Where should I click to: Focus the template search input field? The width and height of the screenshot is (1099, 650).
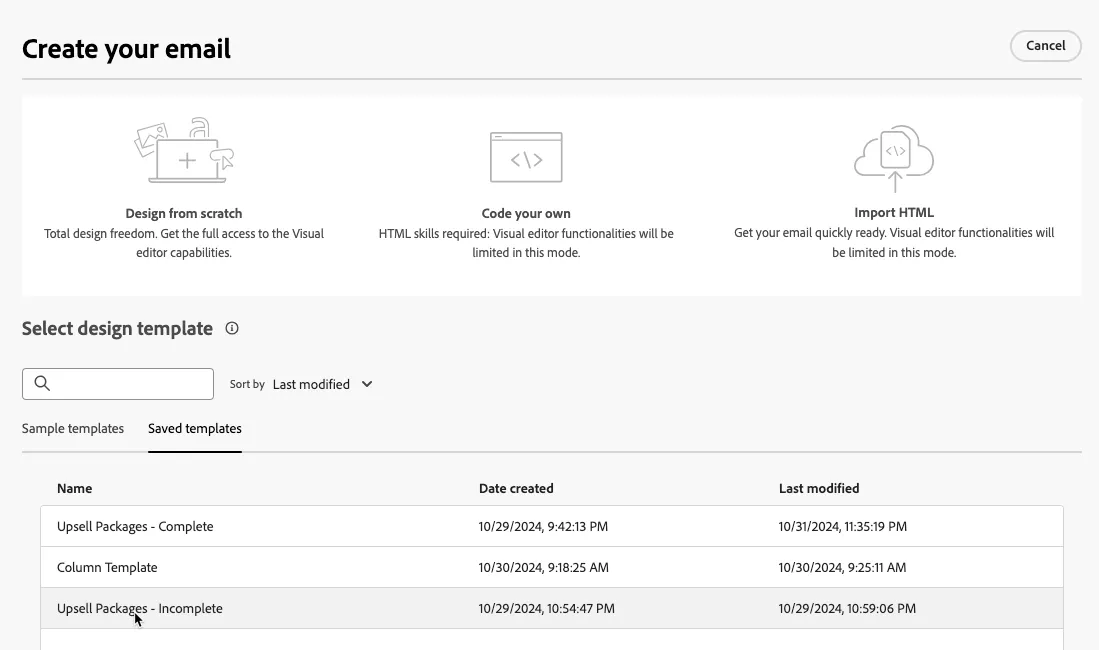118,384
